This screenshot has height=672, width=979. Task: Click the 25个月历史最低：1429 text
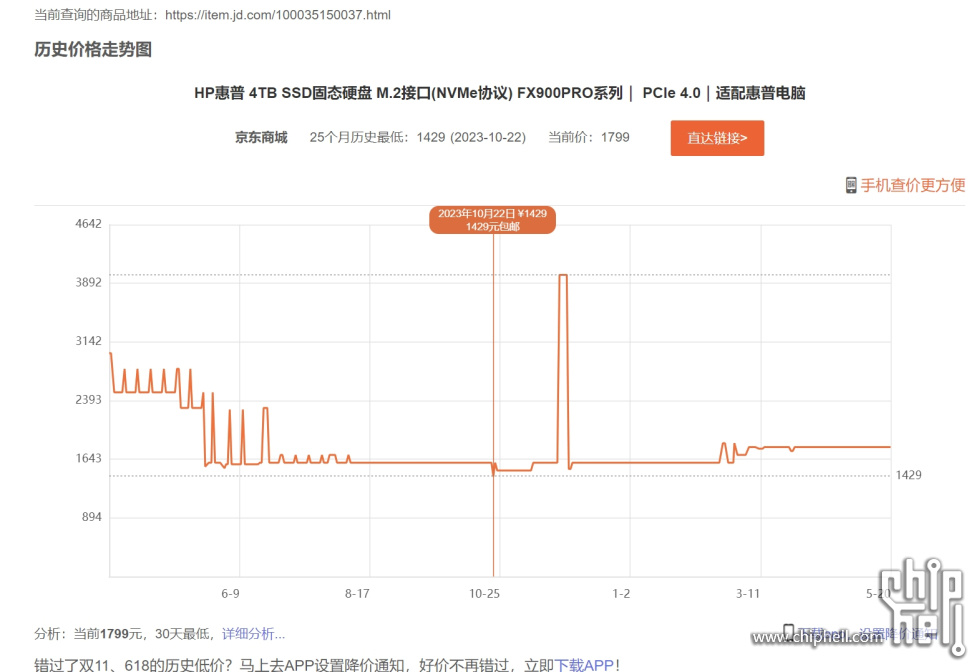coord(418,137)
